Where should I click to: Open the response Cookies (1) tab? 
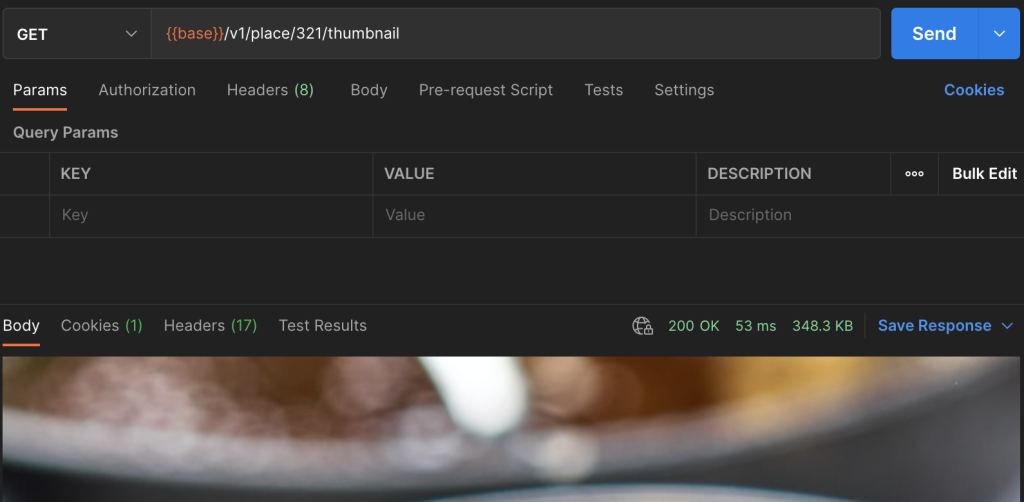101,326
